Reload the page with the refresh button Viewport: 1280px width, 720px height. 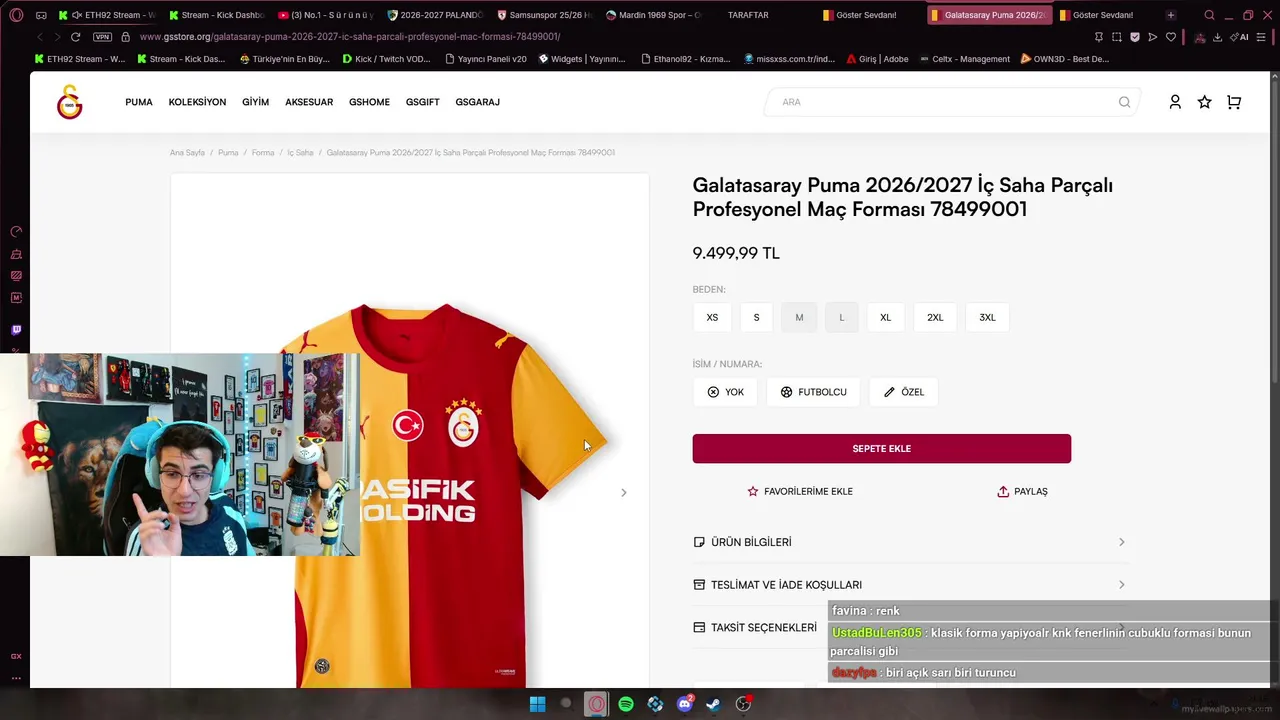[x=75, y=37]
